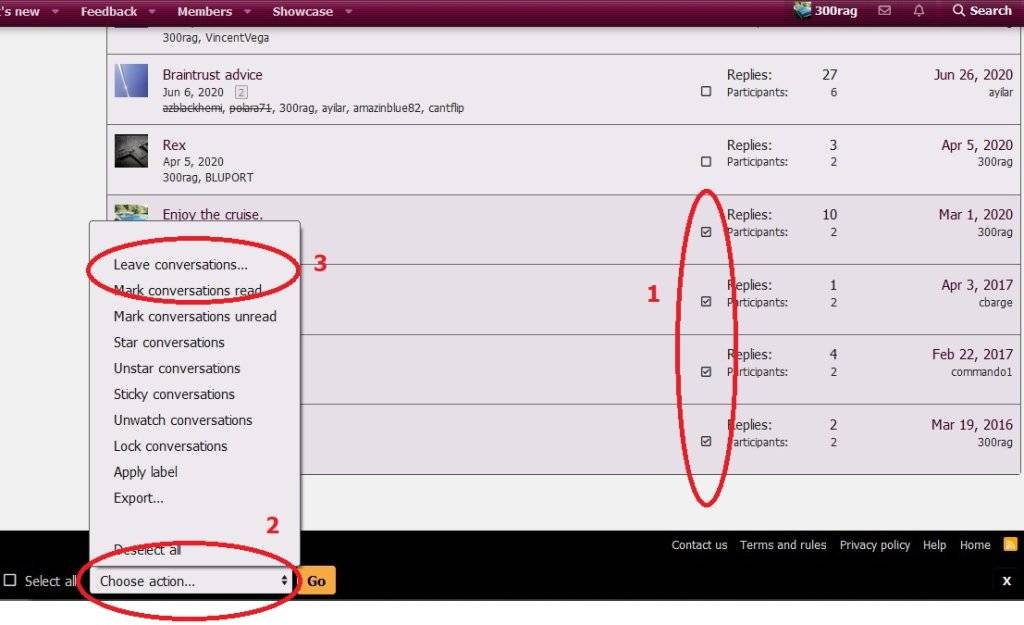
Task: Click the 300rag user avatar in navbar
Action: (x=802, y=11)
